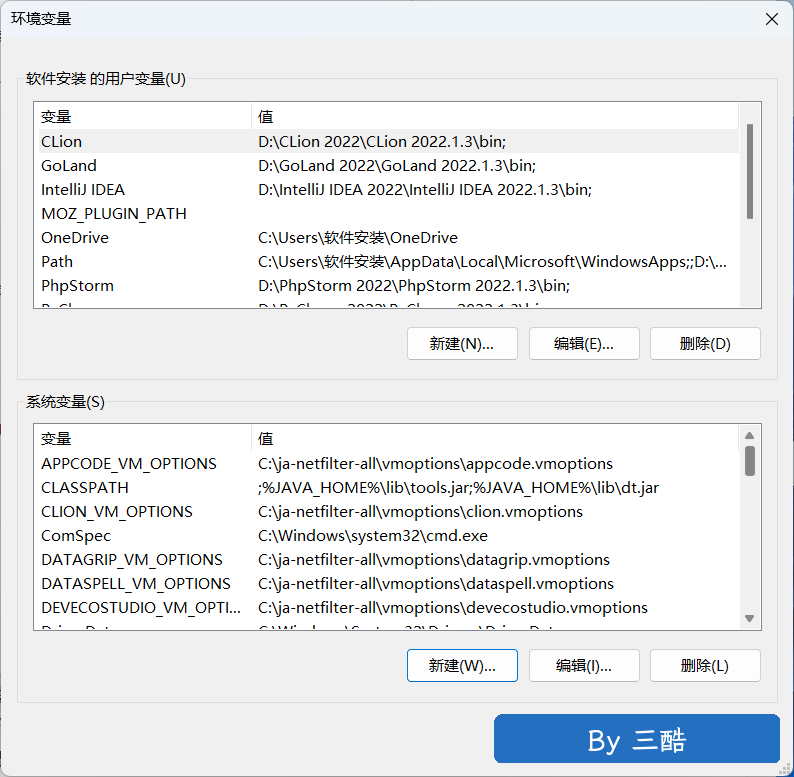Select the ComSpec system variable

pos(388,536)
